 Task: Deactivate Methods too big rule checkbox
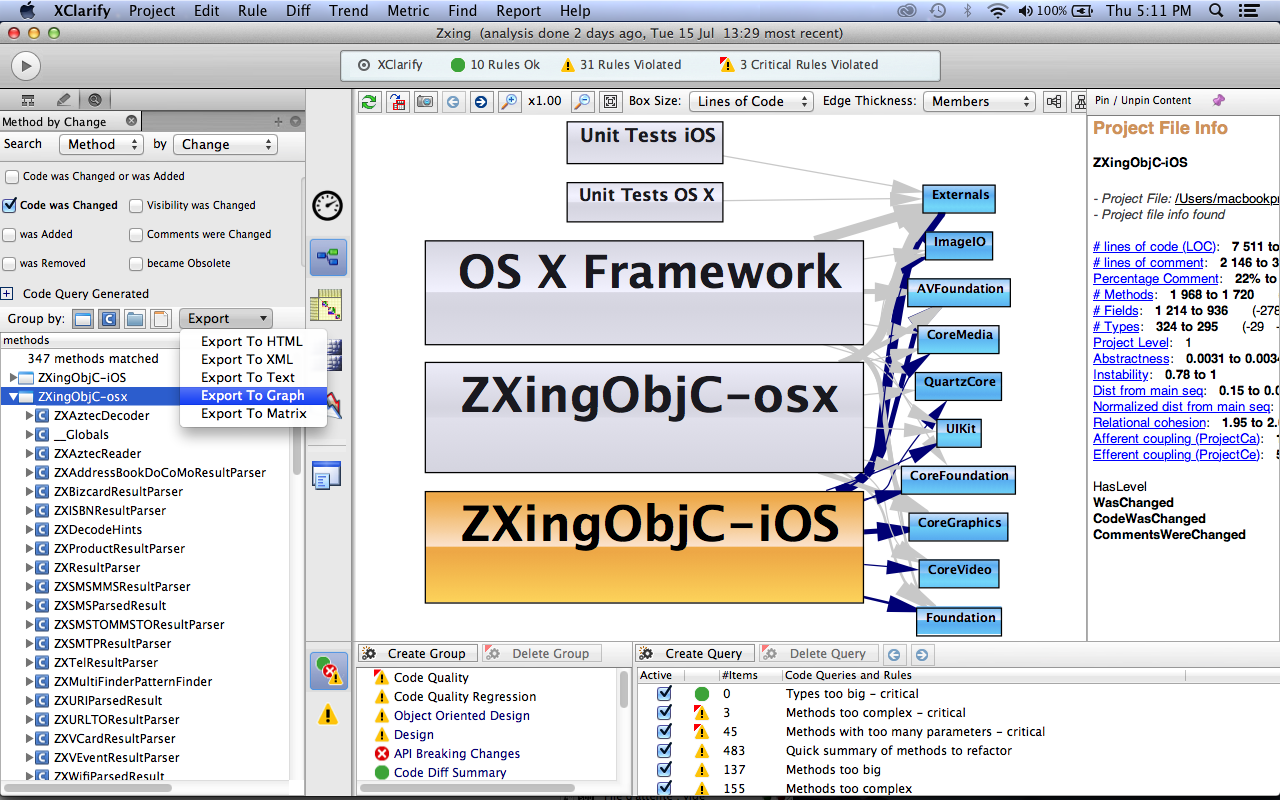664,769
